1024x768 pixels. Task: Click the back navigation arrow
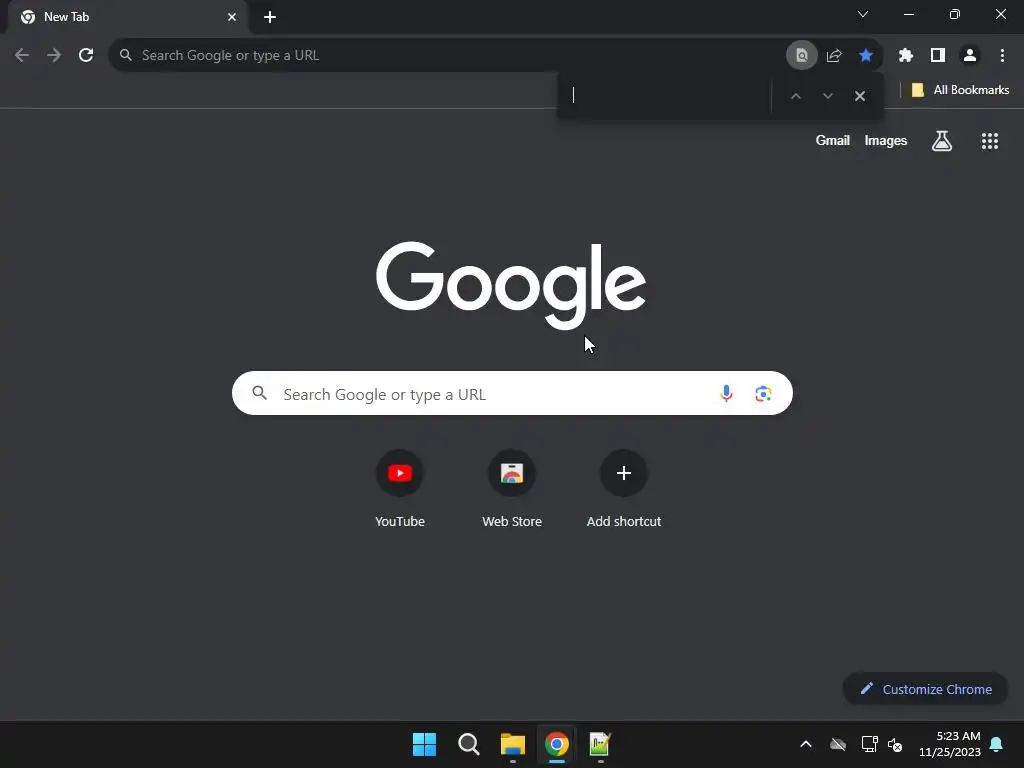coord(22,56)
